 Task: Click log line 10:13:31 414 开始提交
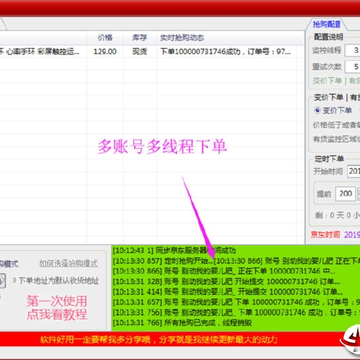click(227, 292)
